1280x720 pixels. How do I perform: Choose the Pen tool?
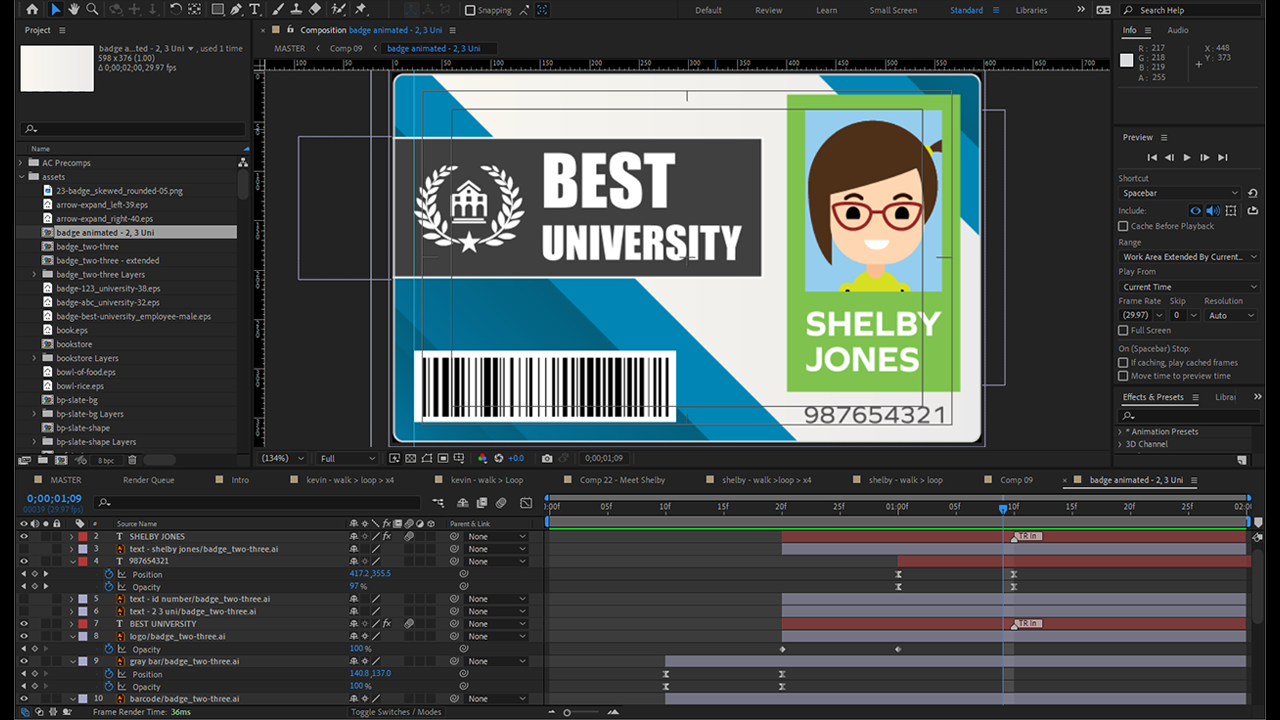coord(236,9)
